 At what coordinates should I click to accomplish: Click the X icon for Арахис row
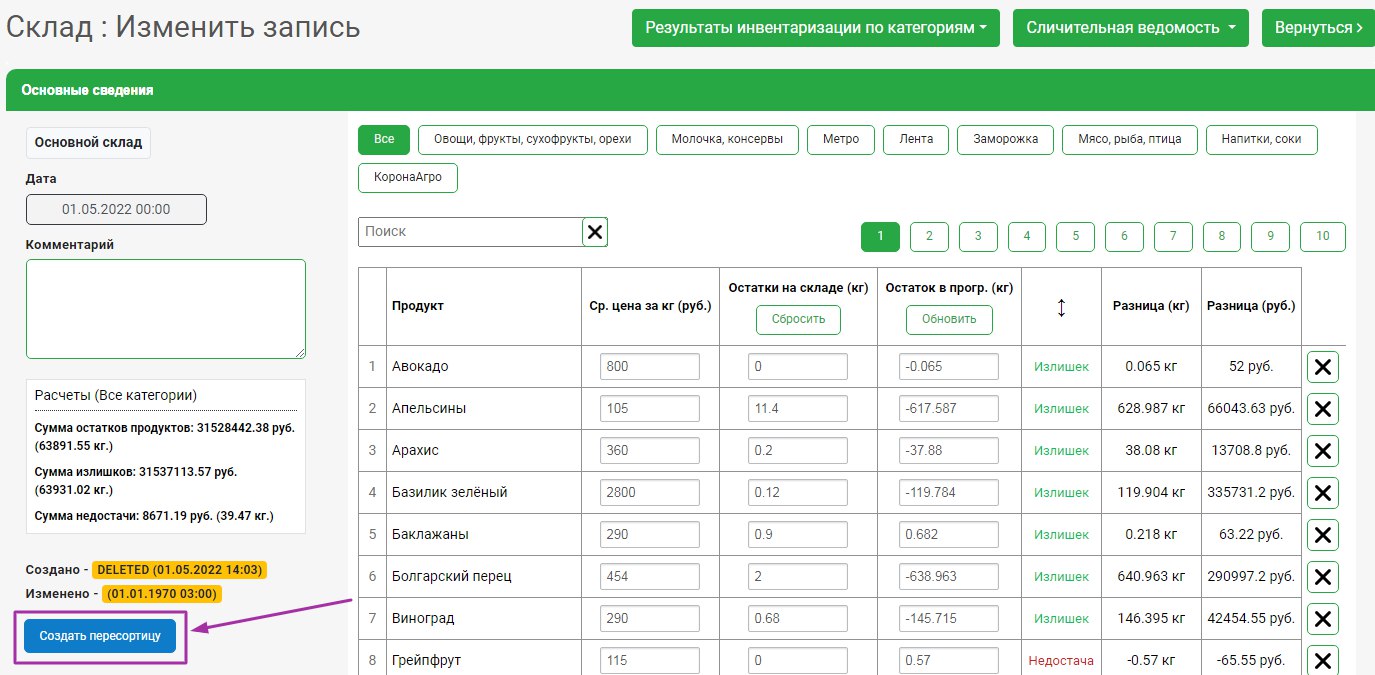tap(1322, 451)
